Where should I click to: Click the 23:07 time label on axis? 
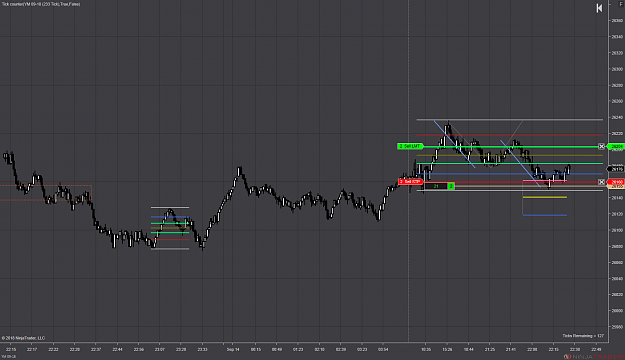tap(159, 350)
